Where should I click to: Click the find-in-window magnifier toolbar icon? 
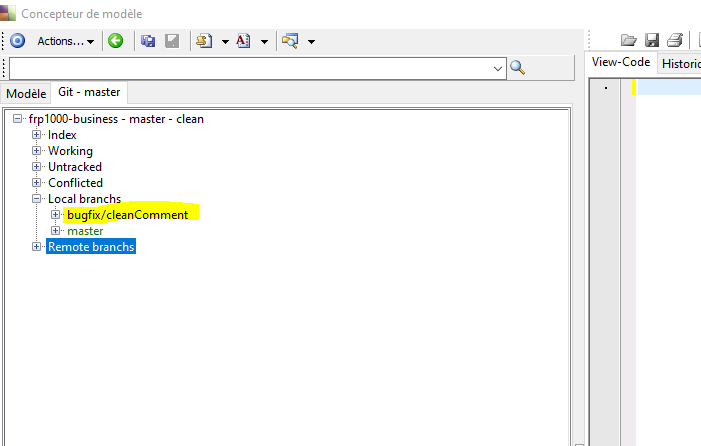click(x=290, y=41)
